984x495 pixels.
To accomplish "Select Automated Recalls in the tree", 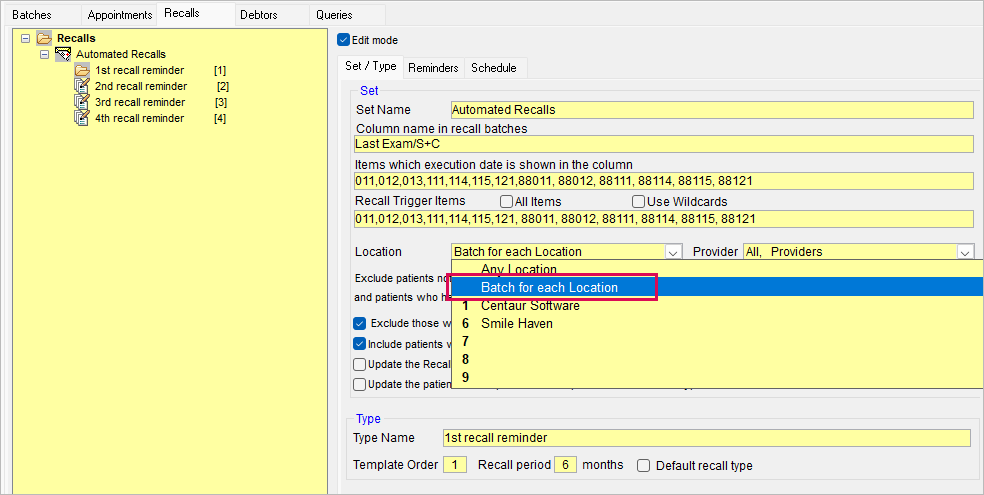I will pos(120,55).
